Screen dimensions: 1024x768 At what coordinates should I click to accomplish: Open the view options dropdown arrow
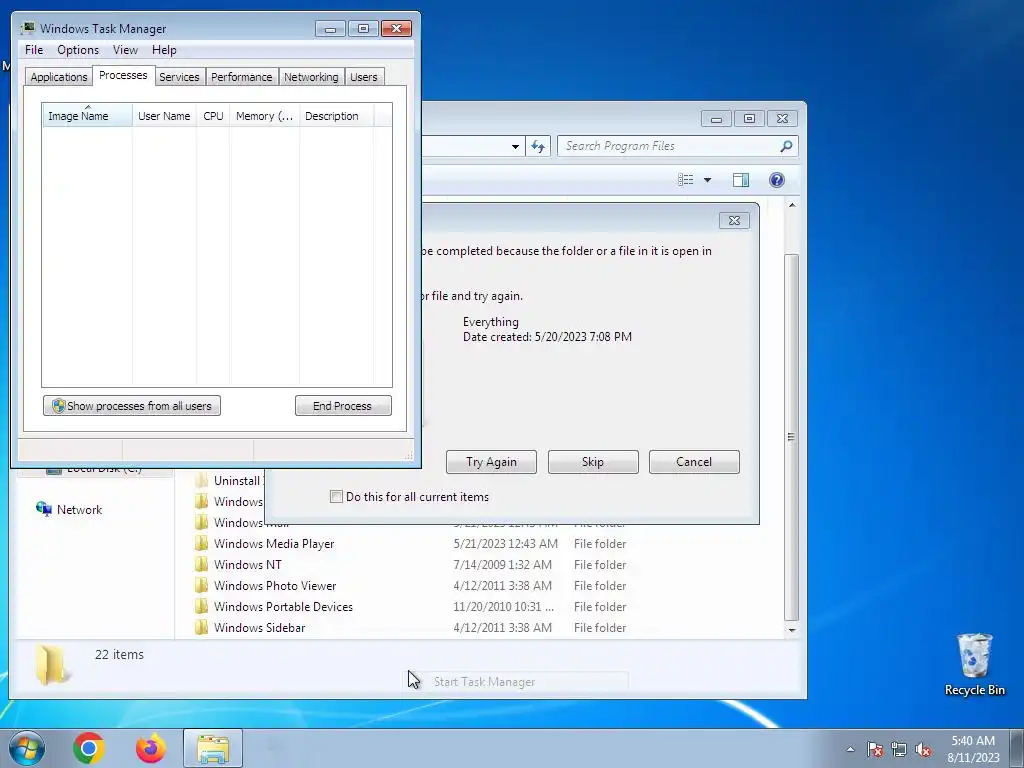click(707, 180)
